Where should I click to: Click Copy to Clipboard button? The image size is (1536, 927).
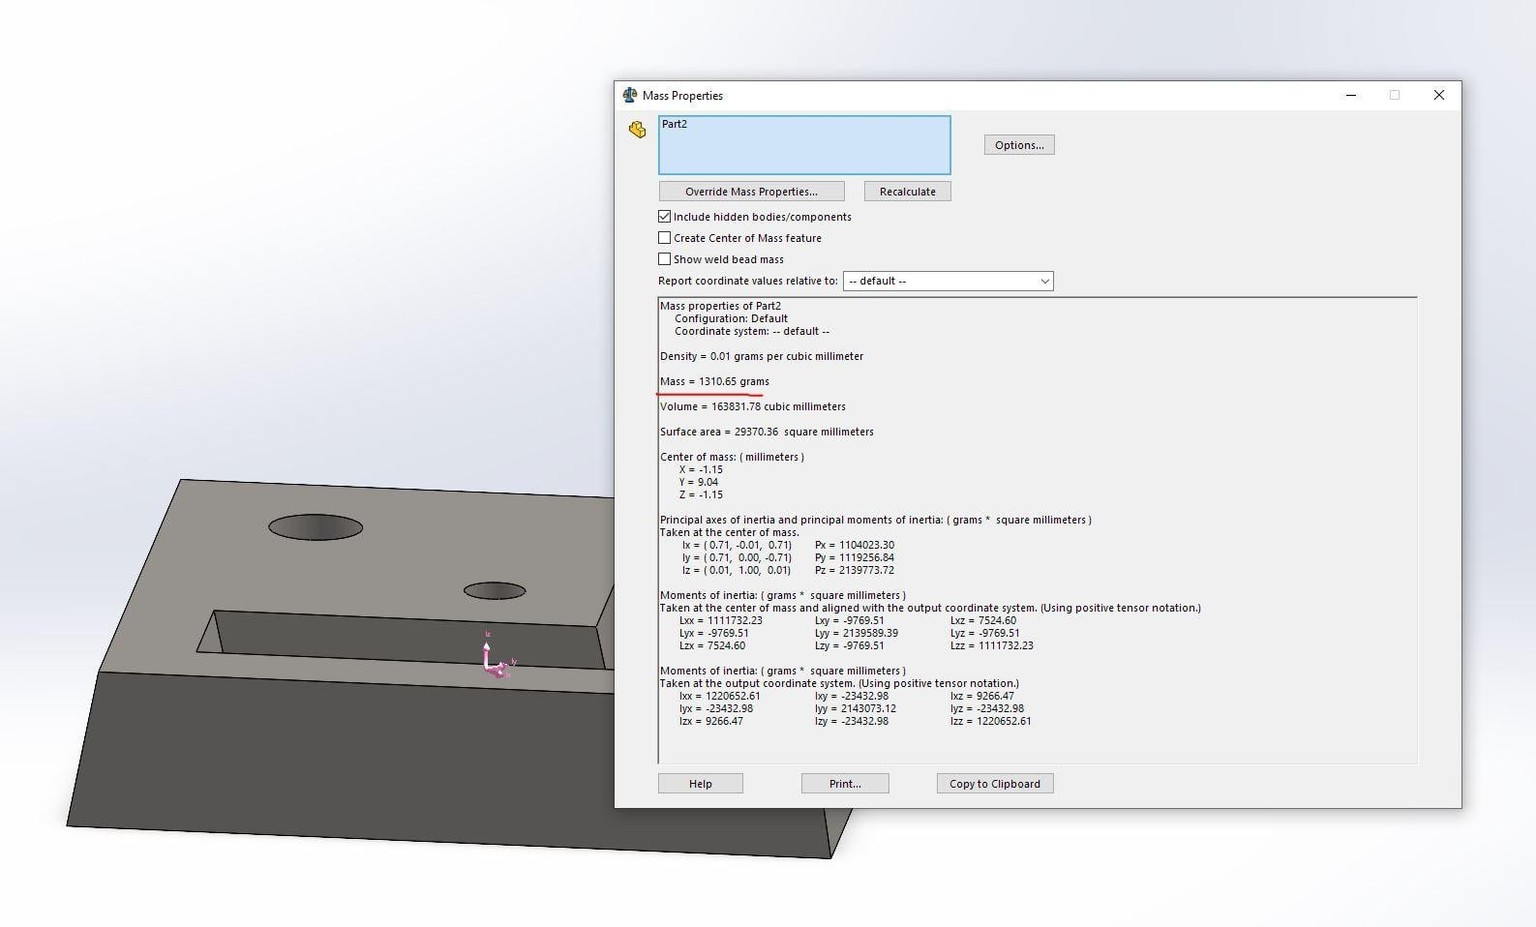click(995, 783)
